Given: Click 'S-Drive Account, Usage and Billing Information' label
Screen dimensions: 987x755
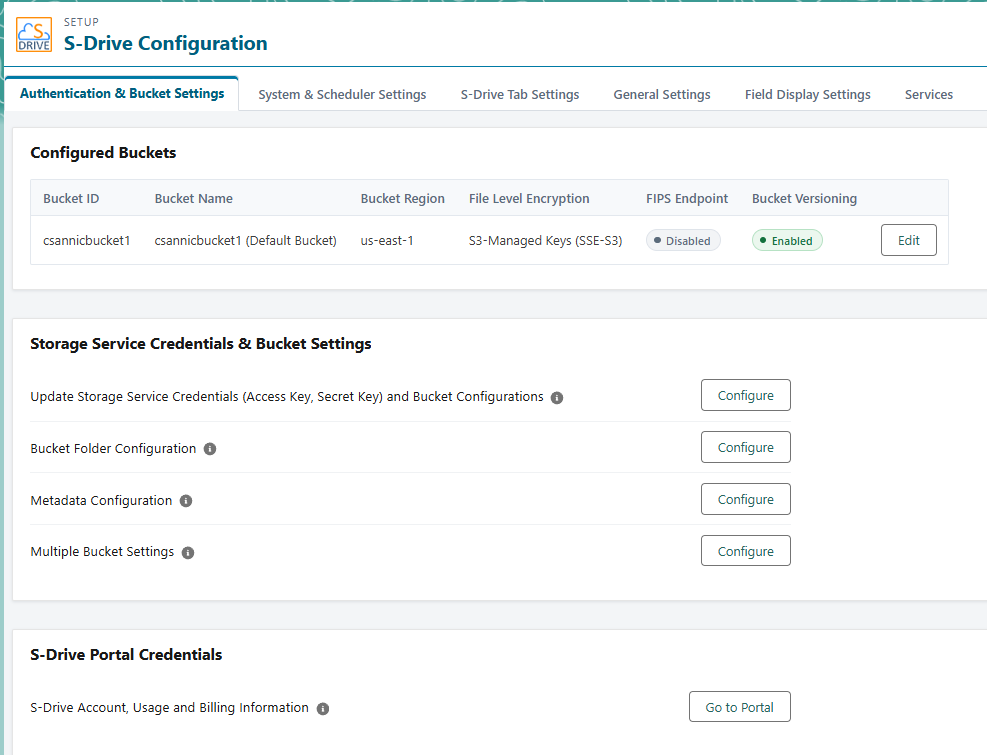Looking at the screenshot, I should click(169, 708).
